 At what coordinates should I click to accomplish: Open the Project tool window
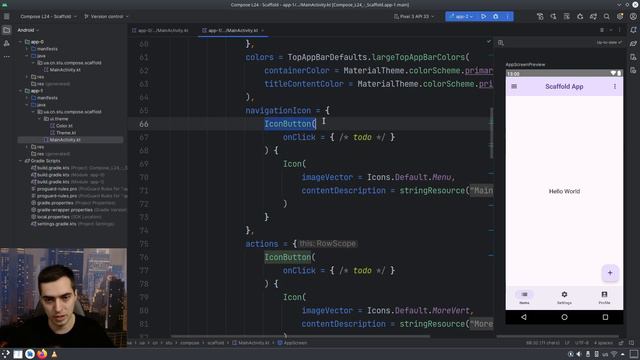tap(7, 30)
